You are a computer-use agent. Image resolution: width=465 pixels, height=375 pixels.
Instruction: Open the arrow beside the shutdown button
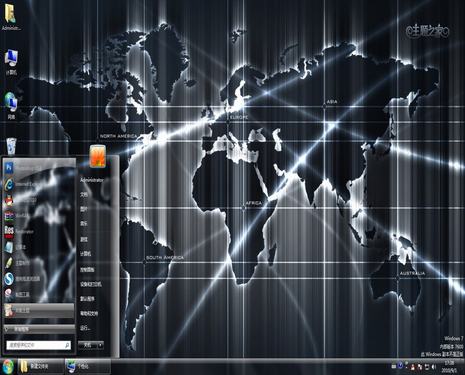101,345
